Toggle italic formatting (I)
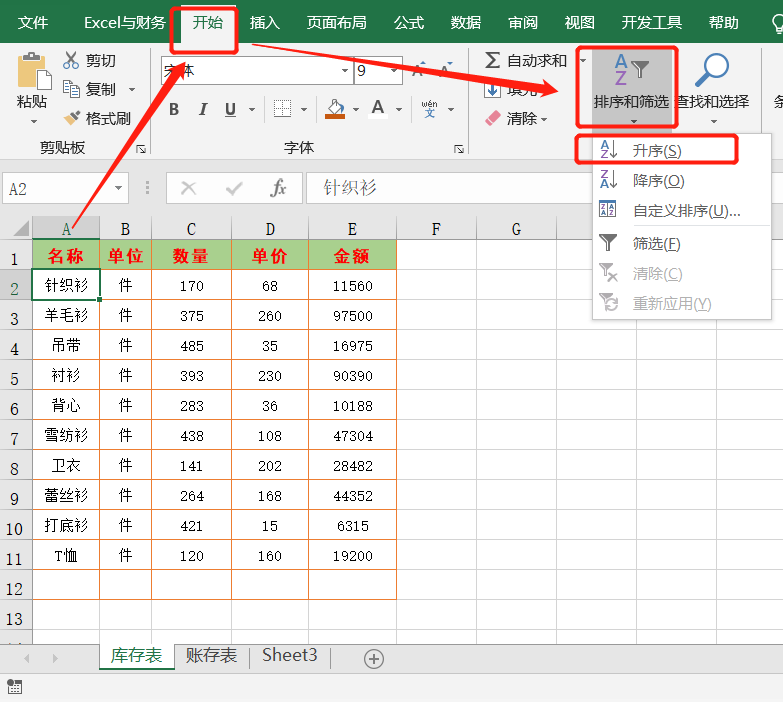The height and width of the screenshot is (702, 783). click(203, 109)
